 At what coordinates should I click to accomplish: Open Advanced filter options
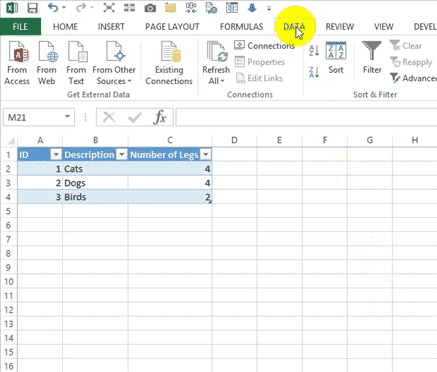click(413, 78)
